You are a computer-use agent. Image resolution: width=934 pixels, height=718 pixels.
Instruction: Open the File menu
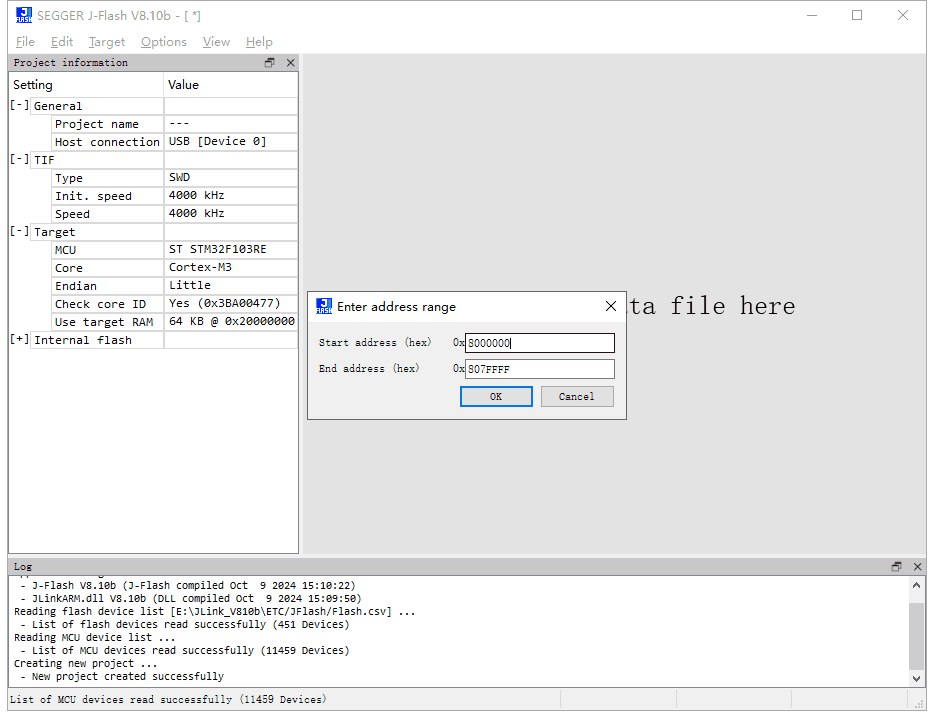pos(24,42)
